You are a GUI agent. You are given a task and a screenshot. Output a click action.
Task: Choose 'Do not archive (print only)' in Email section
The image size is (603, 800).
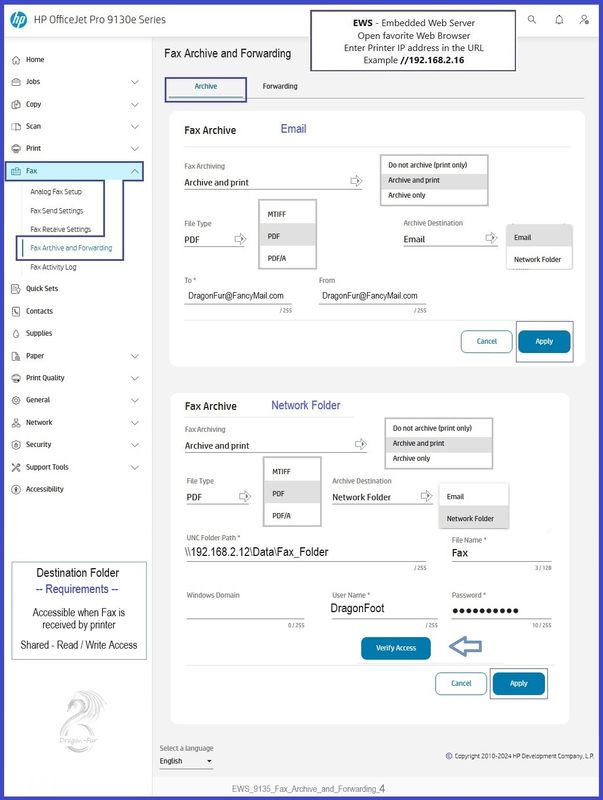pyautogui.click(x=434, y=165)
